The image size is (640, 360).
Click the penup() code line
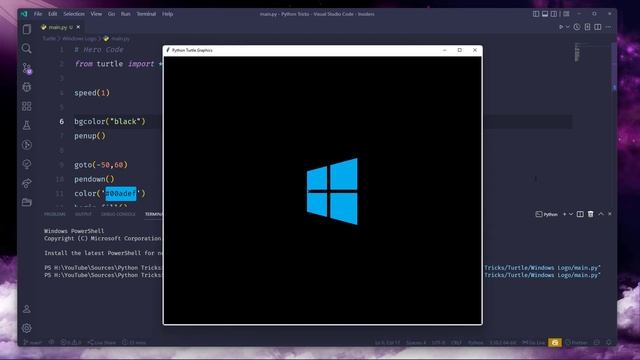pos(90,136)
